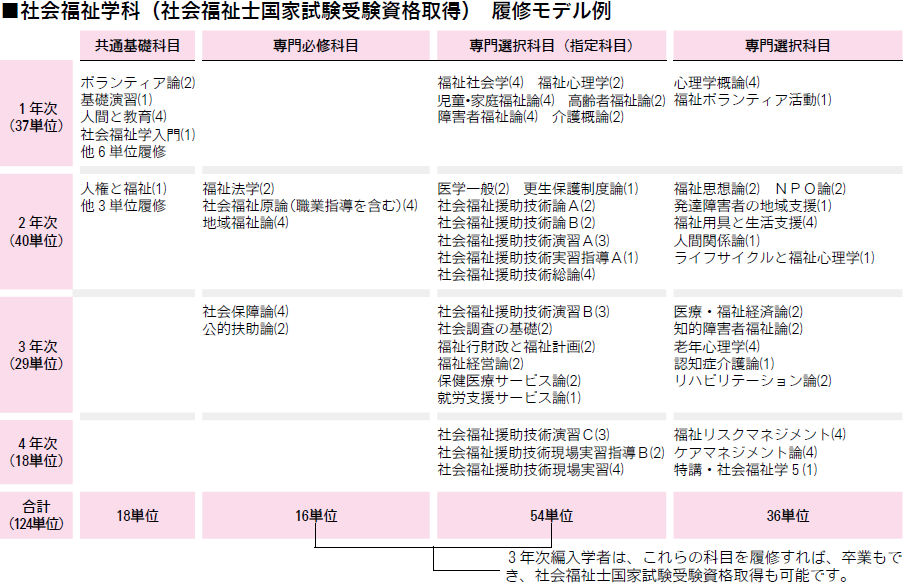This screenshot has height=584, width=903.
Task: Click 認知症介護論(1) entry
Action: click(724, 364)
